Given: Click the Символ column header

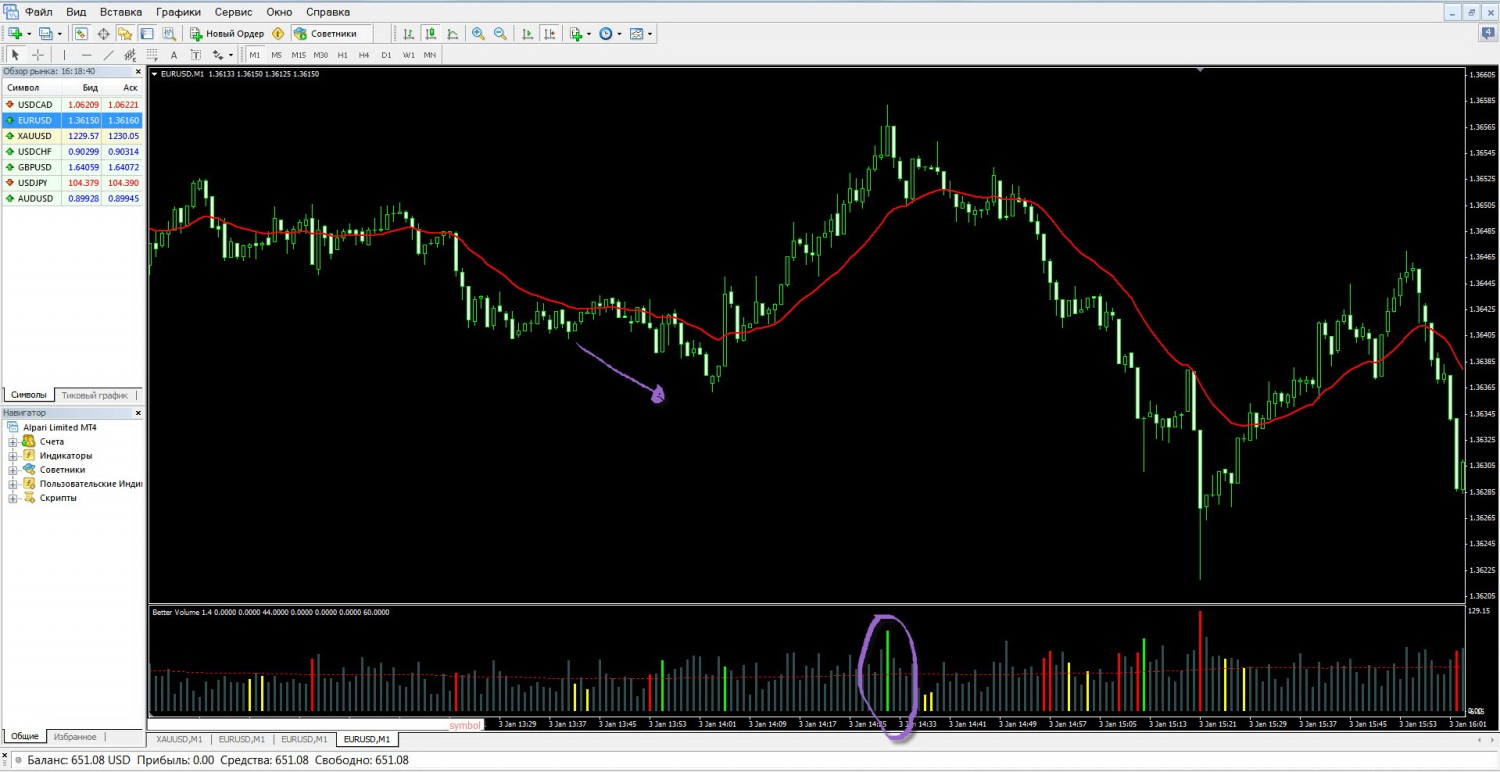Looking at the screenshot, I should (x=30, y=88).
